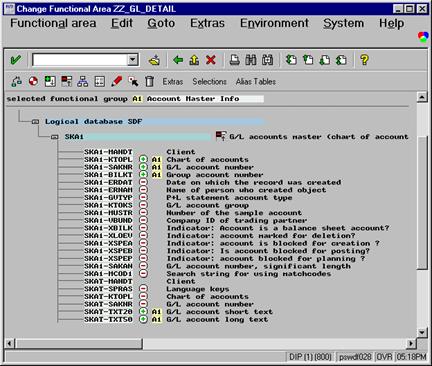
Task: Click the 'Company ID of trading partner' text
Action: tap(237, 220)
